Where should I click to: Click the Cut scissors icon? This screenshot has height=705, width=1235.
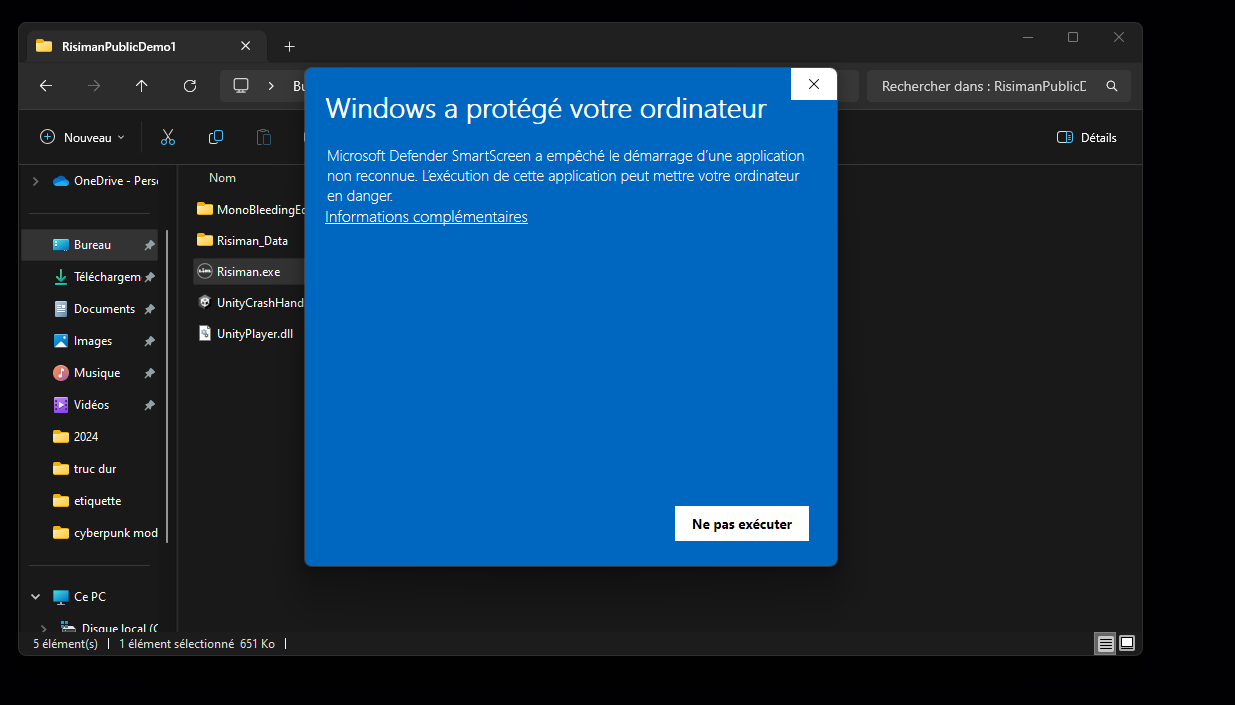pyautogui.click(x=168, y=137)
